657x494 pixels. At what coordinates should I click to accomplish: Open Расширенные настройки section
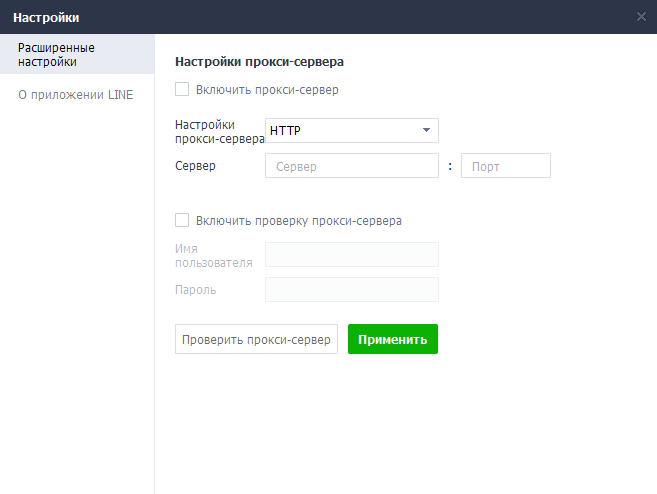pos(77,54)
